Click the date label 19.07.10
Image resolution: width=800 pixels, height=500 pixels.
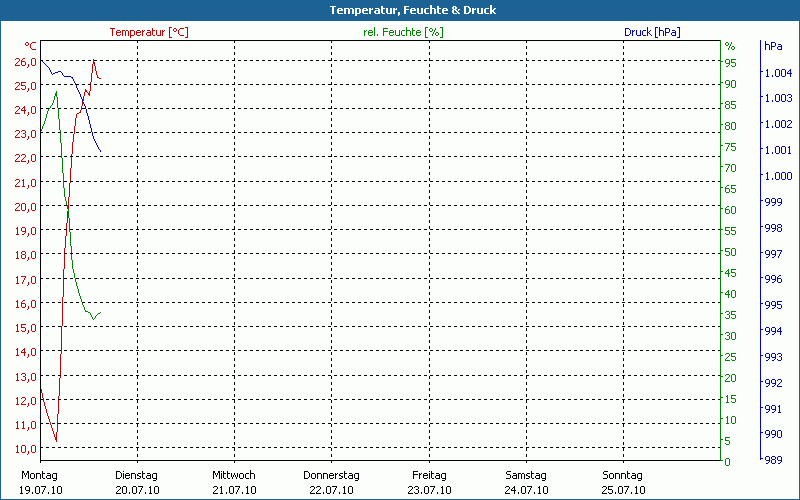[x=41, y=490]
